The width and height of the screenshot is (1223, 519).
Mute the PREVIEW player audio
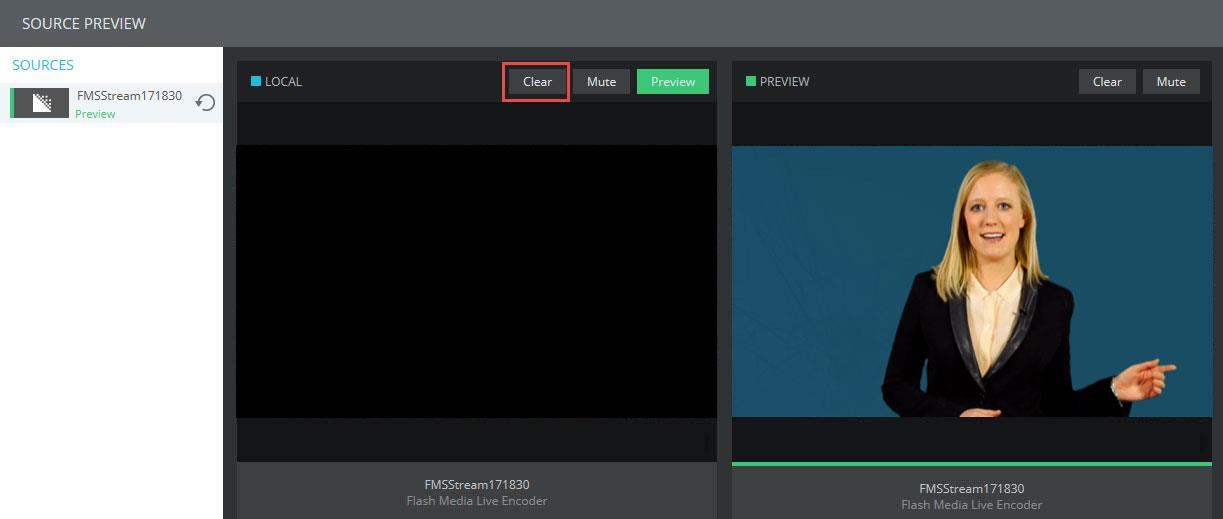[1171, 82]
